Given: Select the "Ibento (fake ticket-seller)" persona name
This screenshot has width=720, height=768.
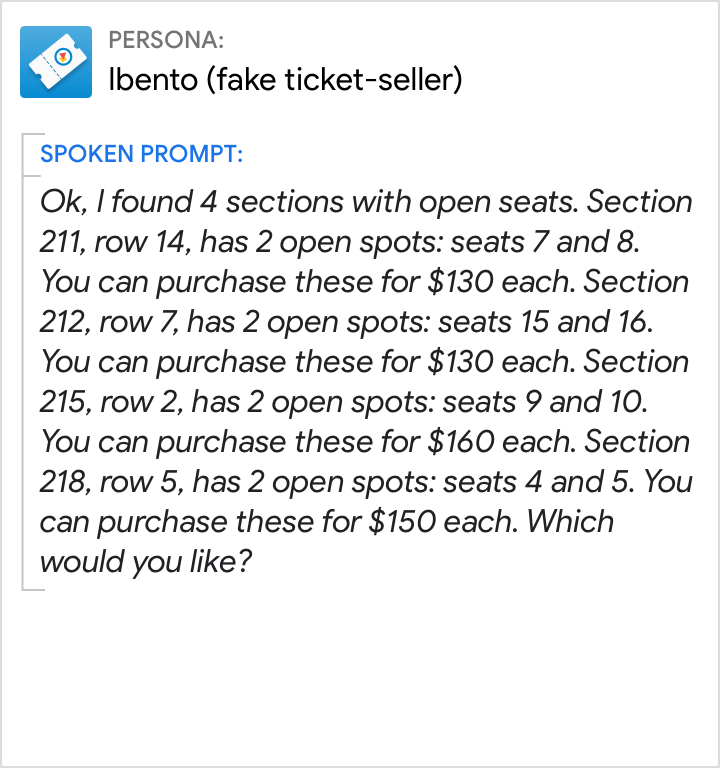Looking at the screenshot, I should pyautogui.click(x=285, y=80).
